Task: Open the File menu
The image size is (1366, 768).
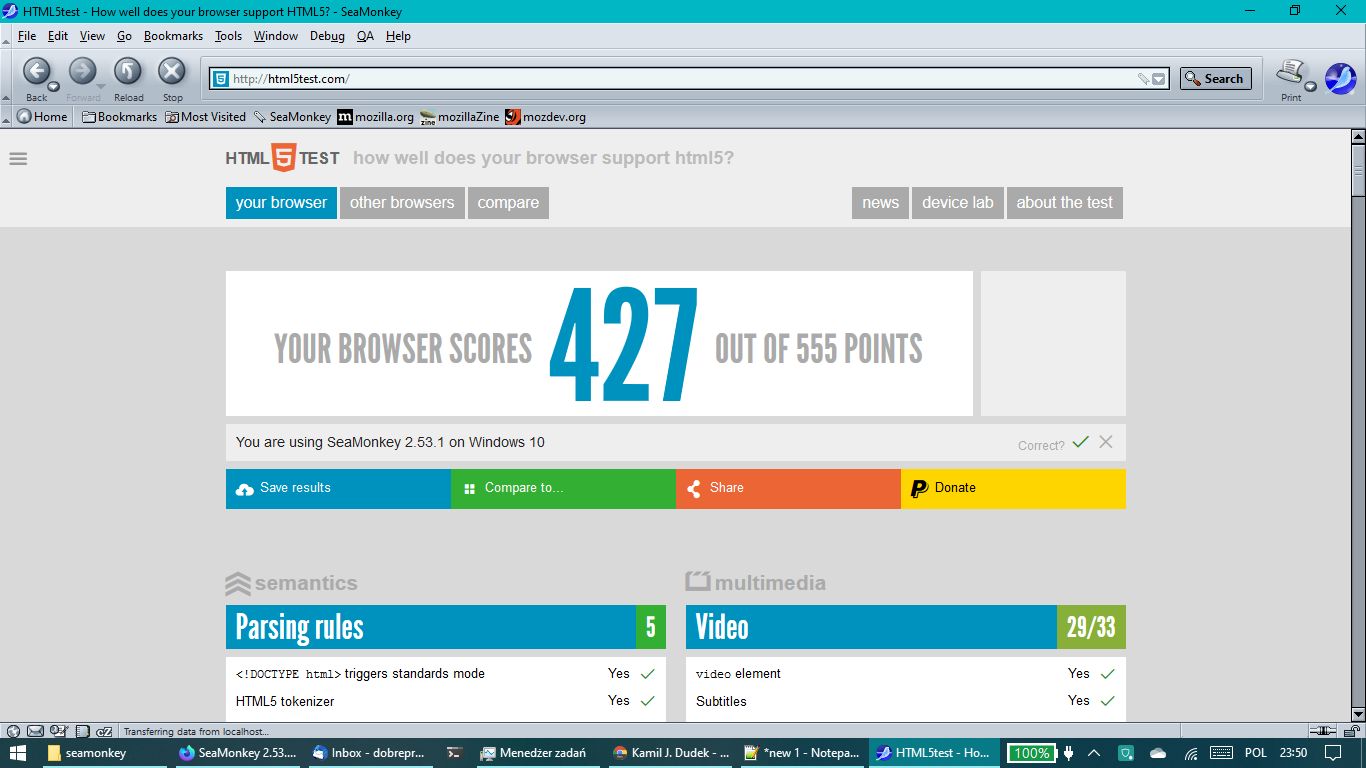Action: (x=27, y=36)
